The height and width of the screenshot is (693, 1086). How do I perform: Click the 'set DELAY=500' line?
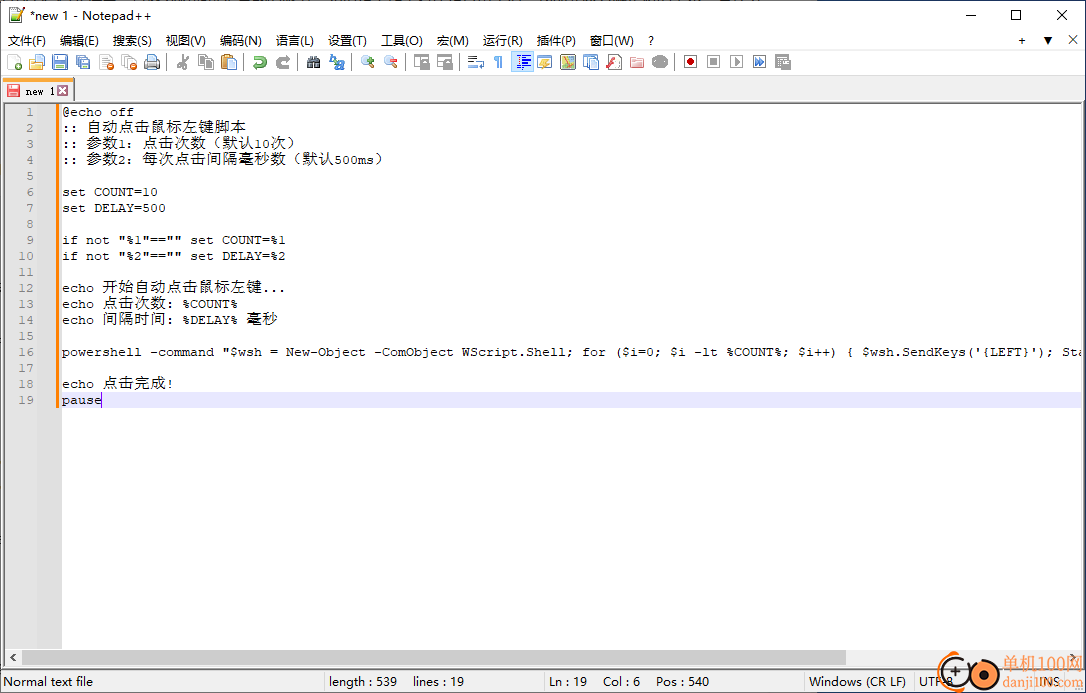click(114, 208)
